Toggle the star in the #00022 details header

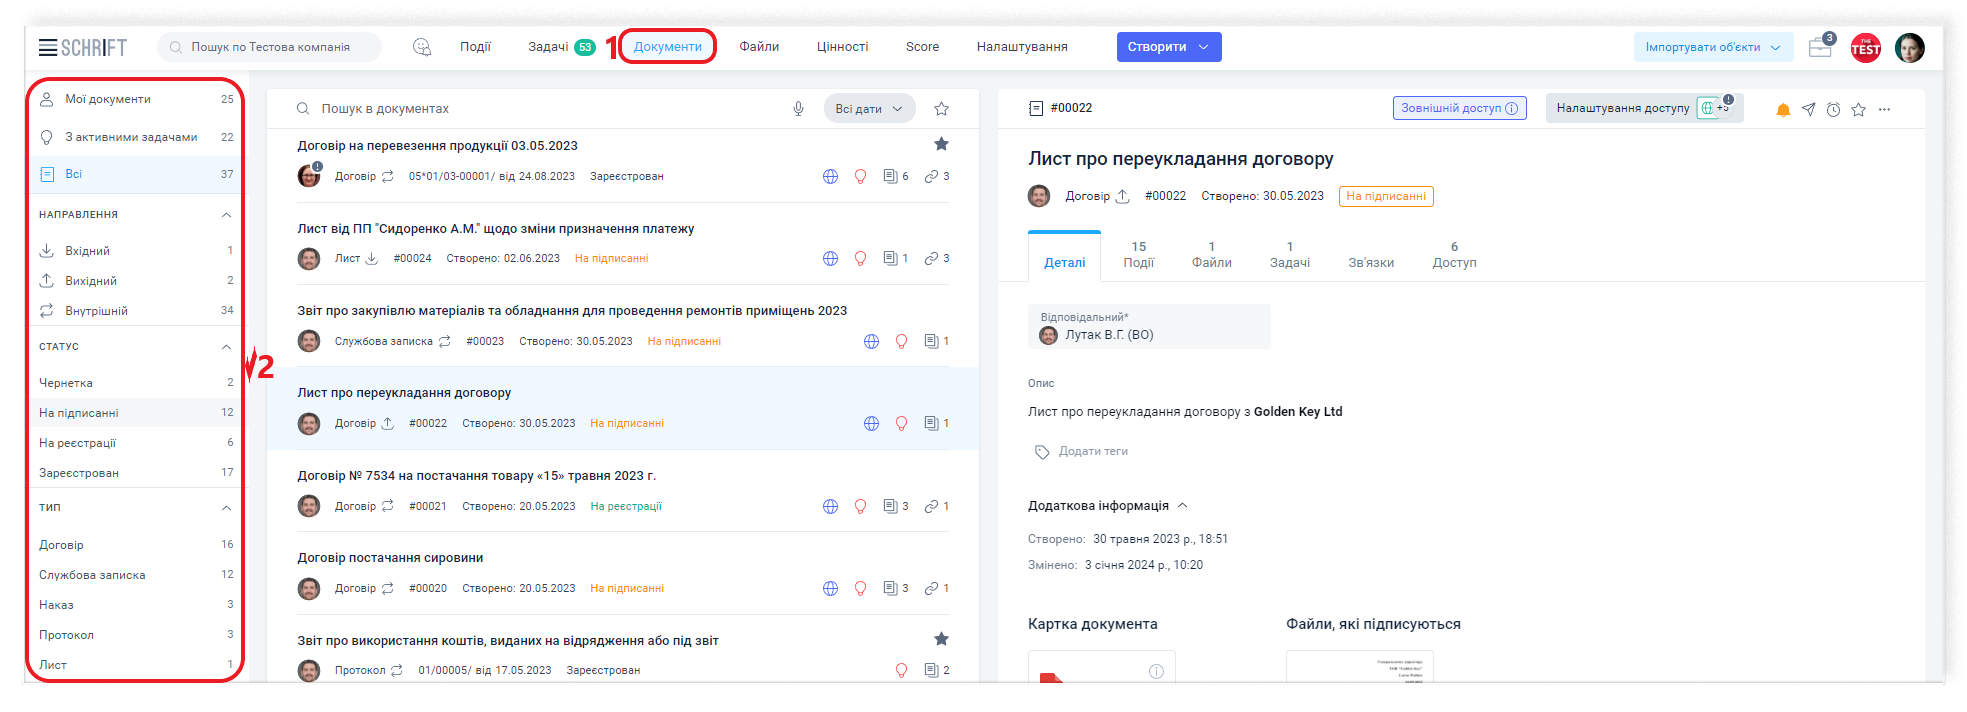click(x=1858, y=110)
